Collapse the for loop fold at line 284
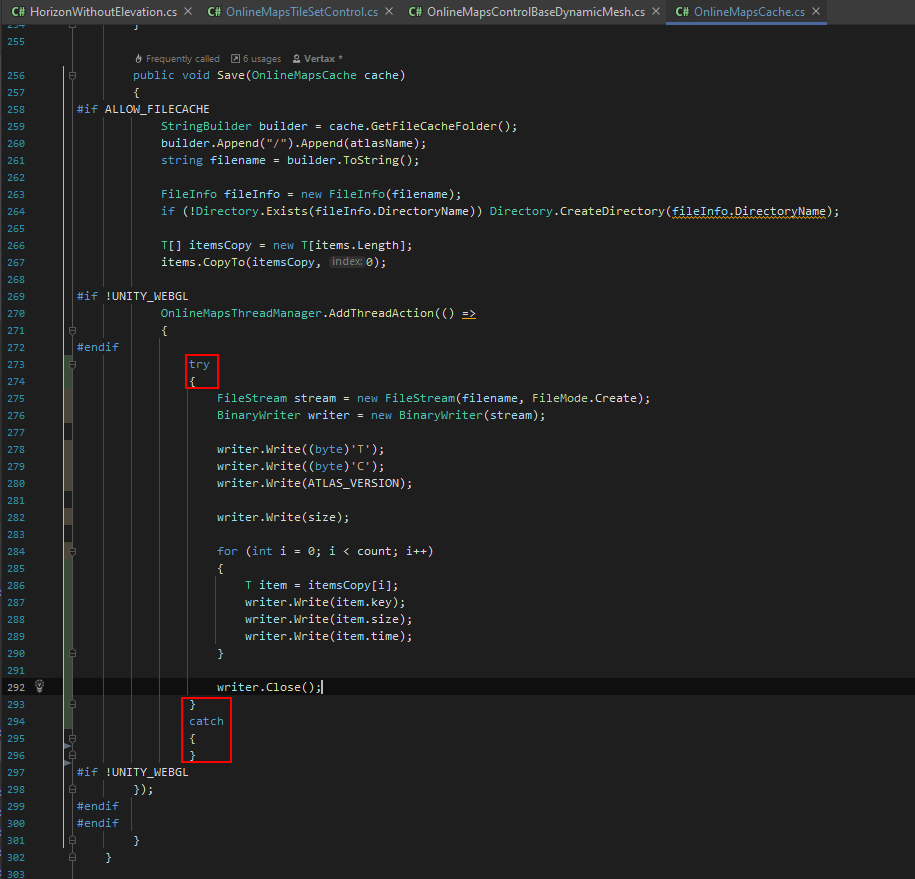The image size is (915, 879). pos(72,551)
